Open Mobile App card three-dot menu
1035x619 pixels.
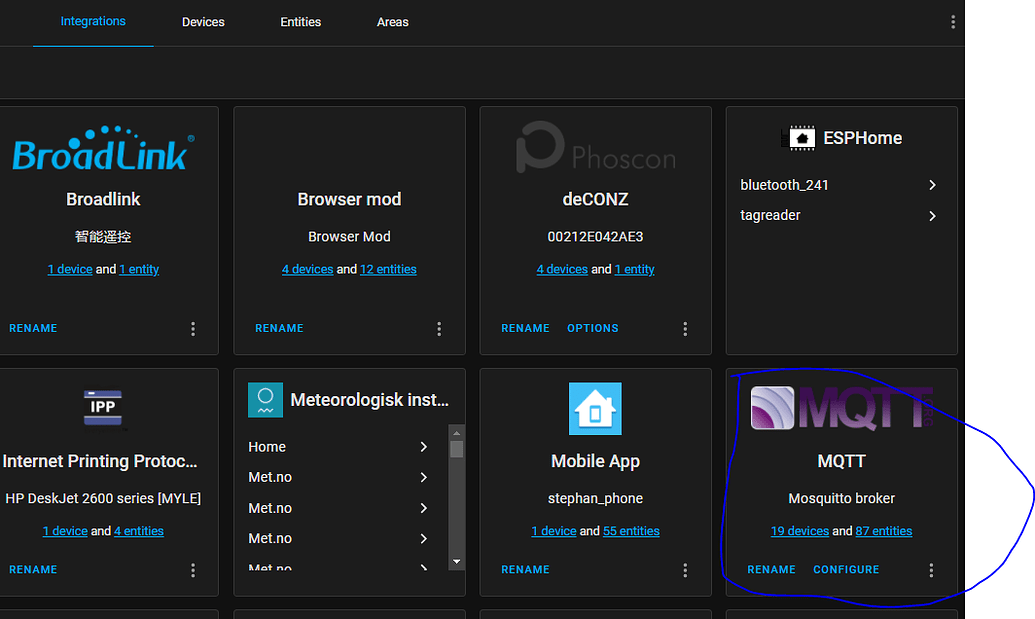point(685,570)
